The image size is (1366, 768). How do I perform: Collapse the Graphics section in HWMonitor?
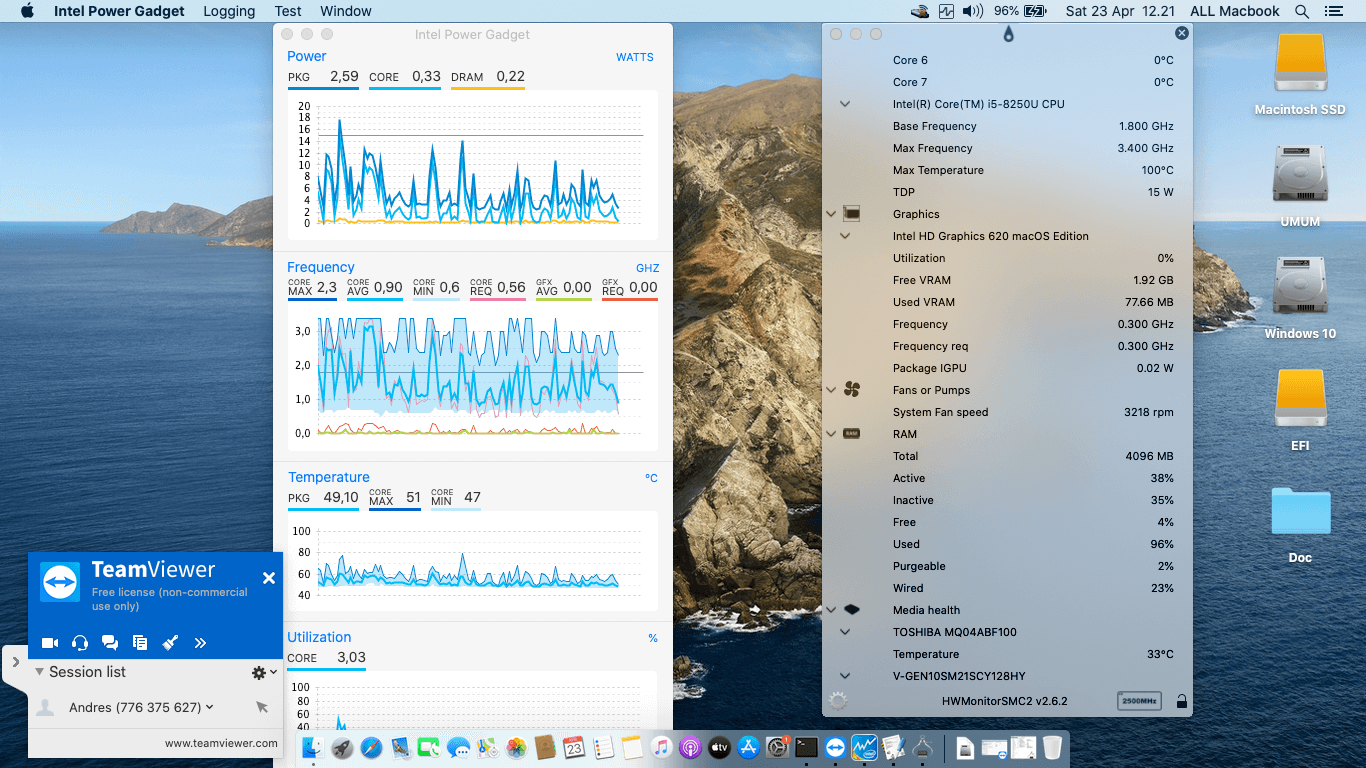(x=831, y=213)
